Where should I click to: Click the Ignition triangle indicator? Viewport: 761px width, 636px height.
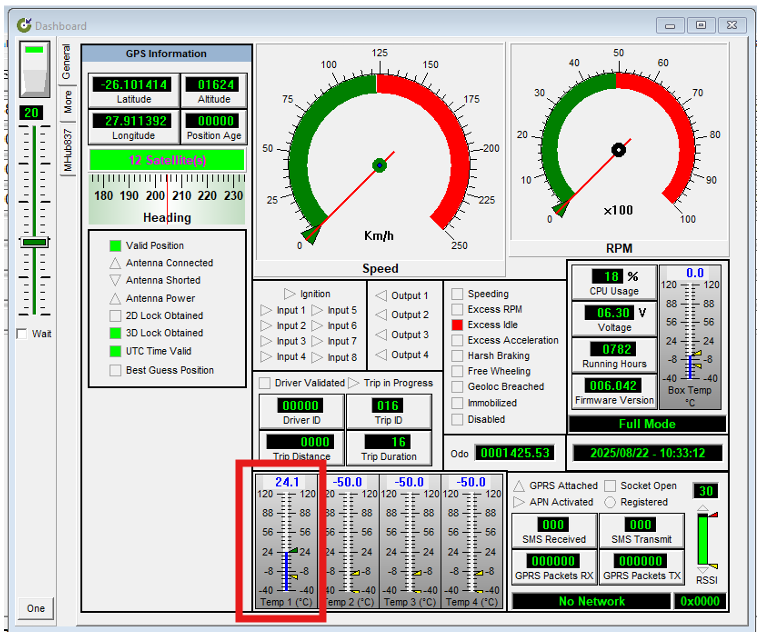point(290,294)
